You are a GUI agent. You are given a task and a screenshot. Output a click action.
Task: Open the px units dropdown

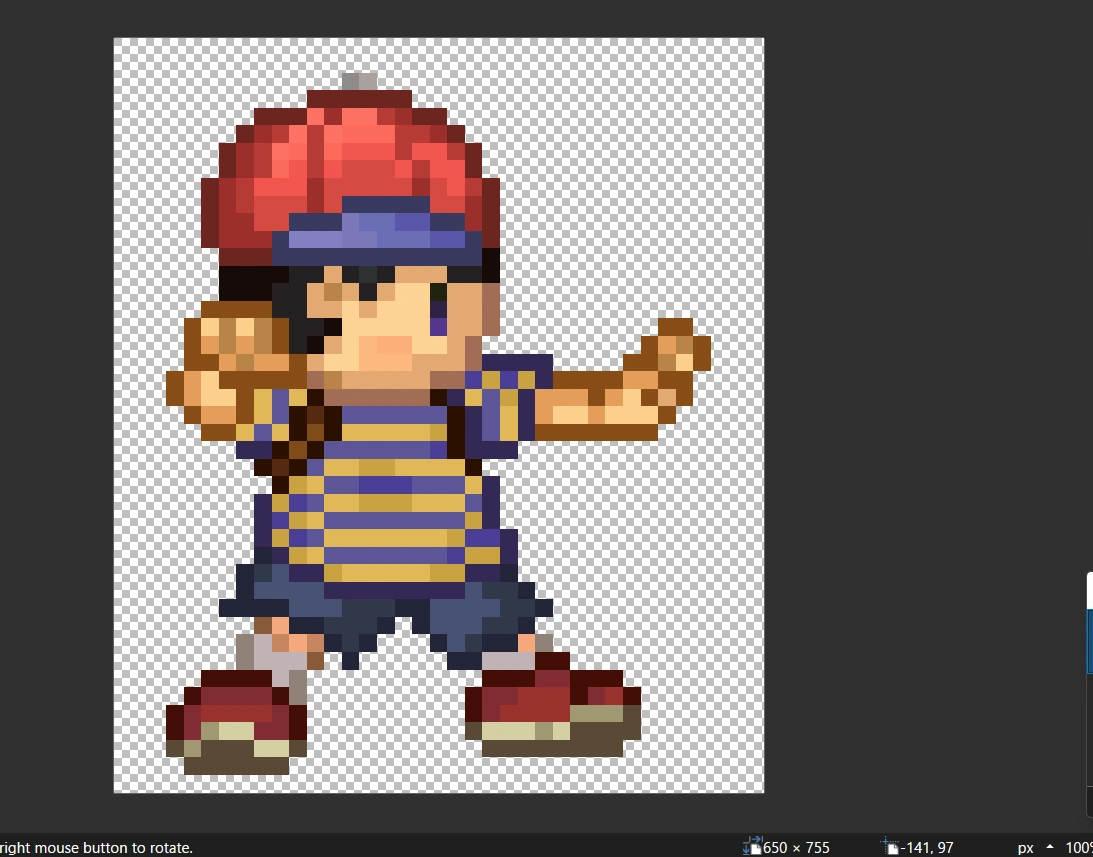(x=1034, y=848)
